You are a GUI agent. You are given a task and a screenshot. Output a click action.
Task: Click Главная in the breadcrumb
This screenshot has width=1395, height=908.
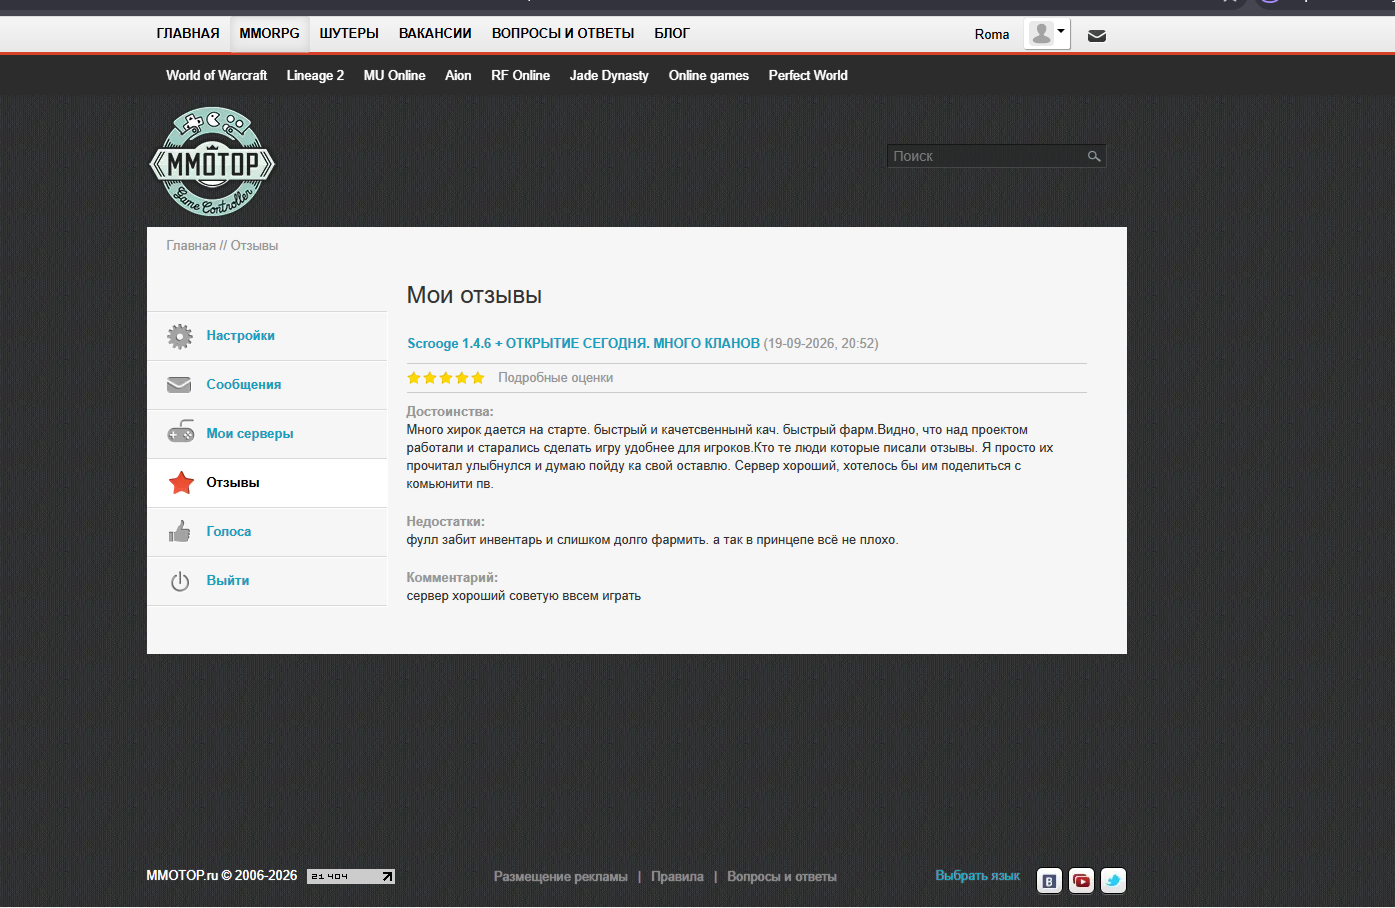pos(191,246)
